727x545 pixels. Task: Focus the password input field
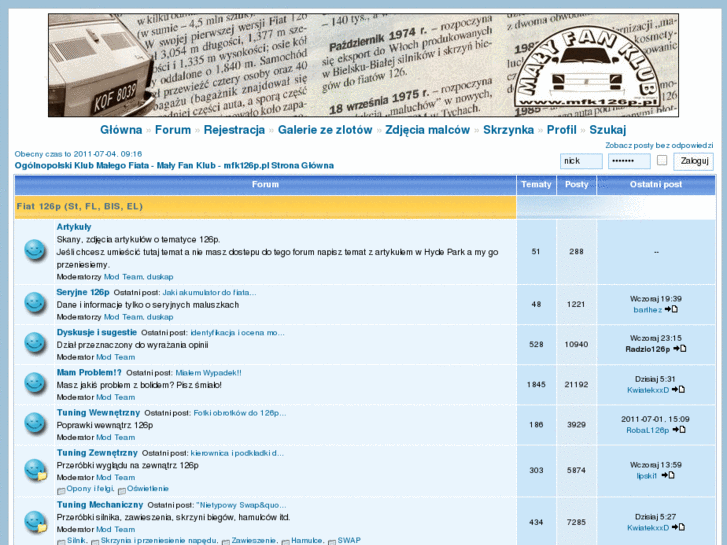pyautogui.click(x=629, y=161)
